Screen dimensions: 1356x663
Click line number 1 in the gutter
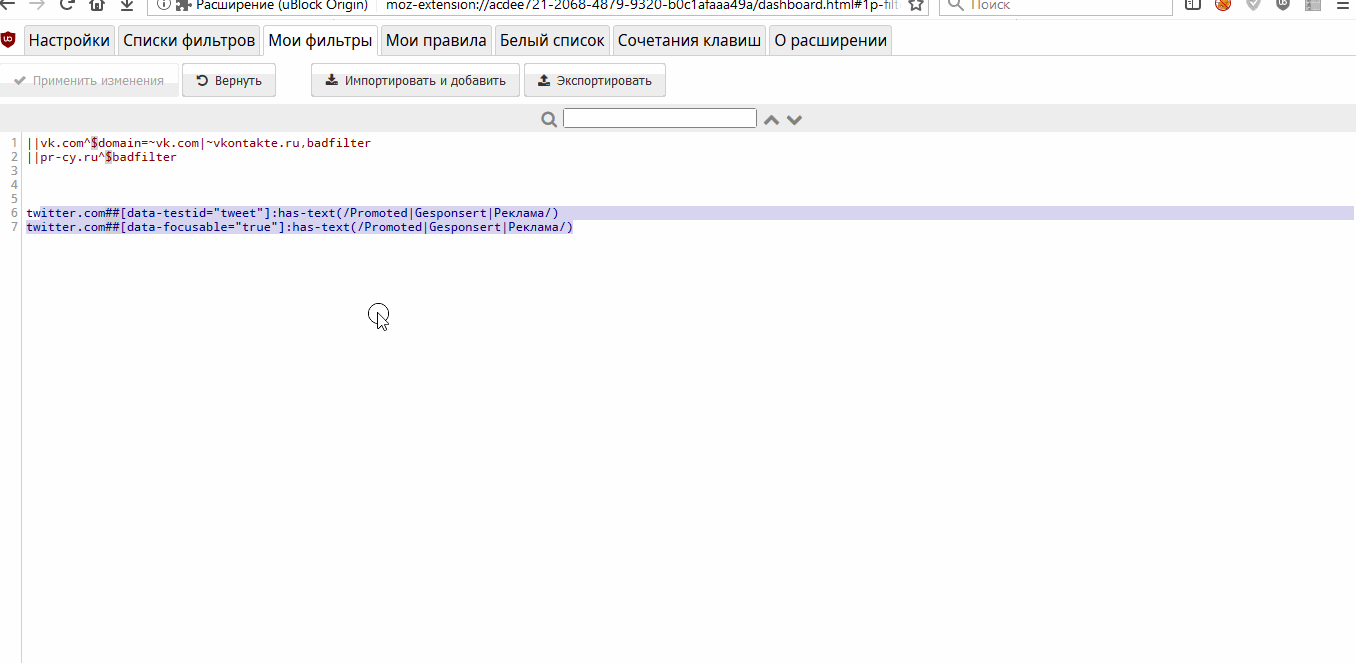[x=14, y=143]
